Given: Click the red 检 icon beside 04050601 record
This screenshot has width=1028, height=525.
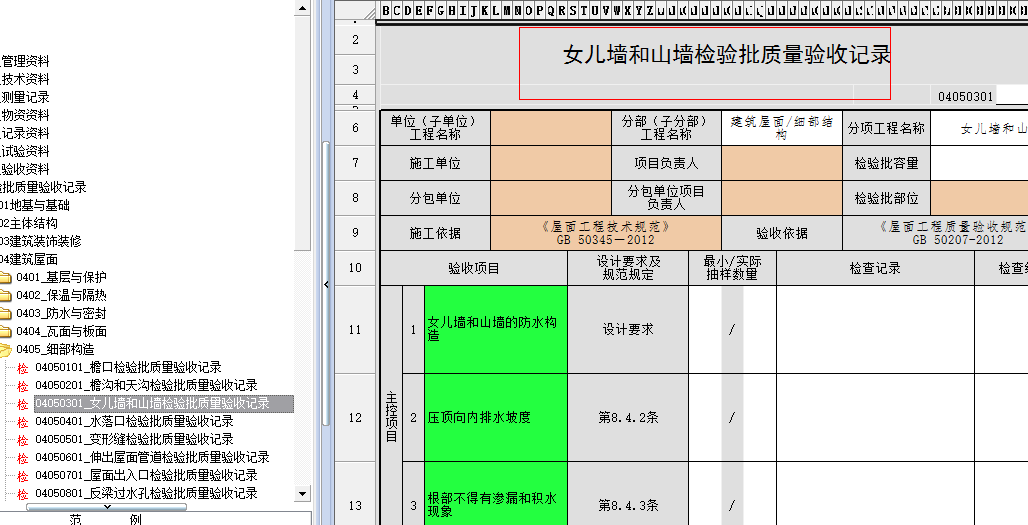Looking at the screenshot, I should coord(23,458).
